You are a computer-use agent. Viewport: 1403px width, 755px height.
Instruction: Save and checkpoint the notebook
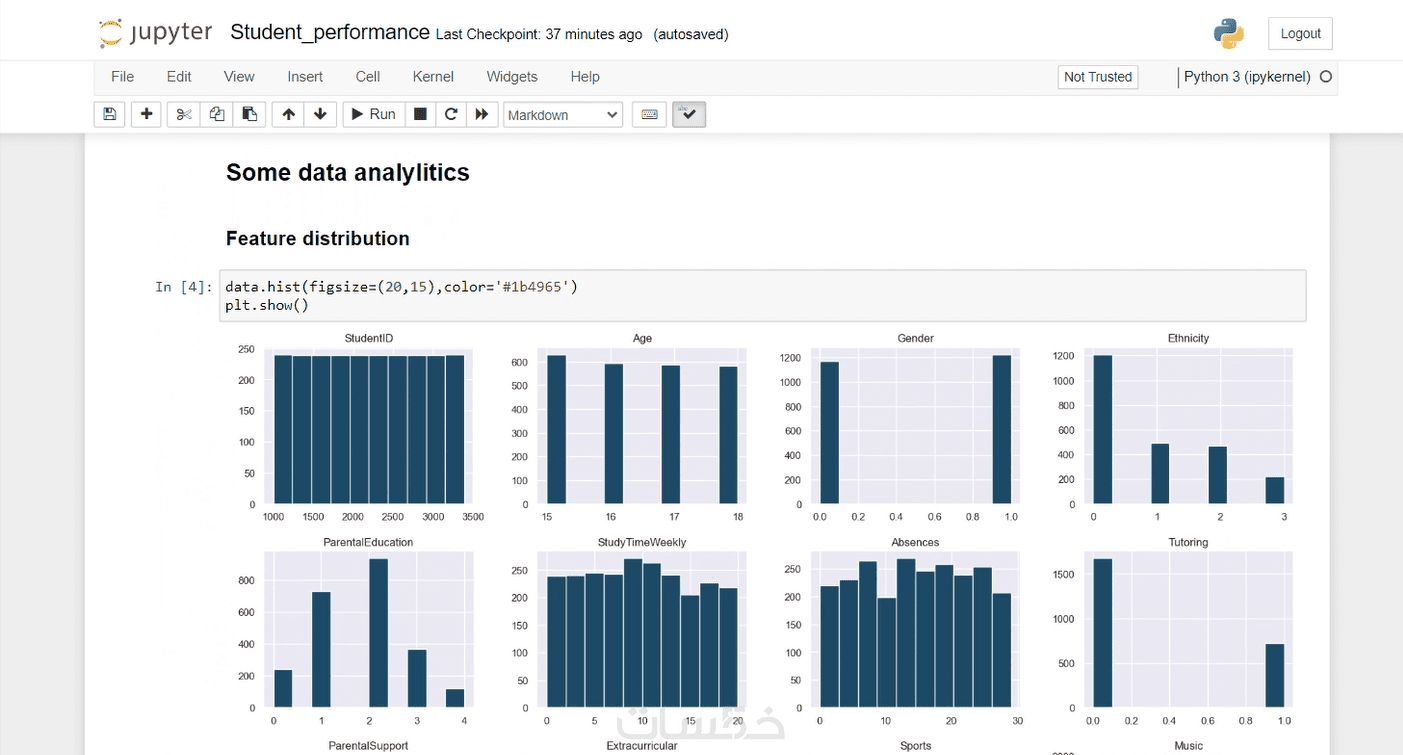(110, 115)
